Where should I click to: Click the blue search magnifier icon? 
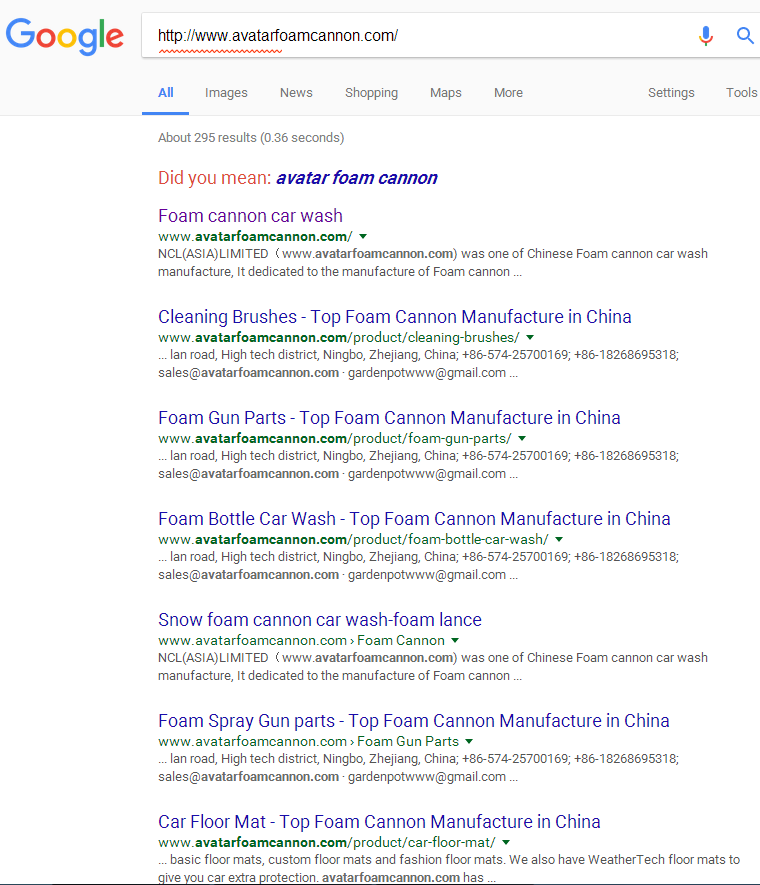[745, 36]
